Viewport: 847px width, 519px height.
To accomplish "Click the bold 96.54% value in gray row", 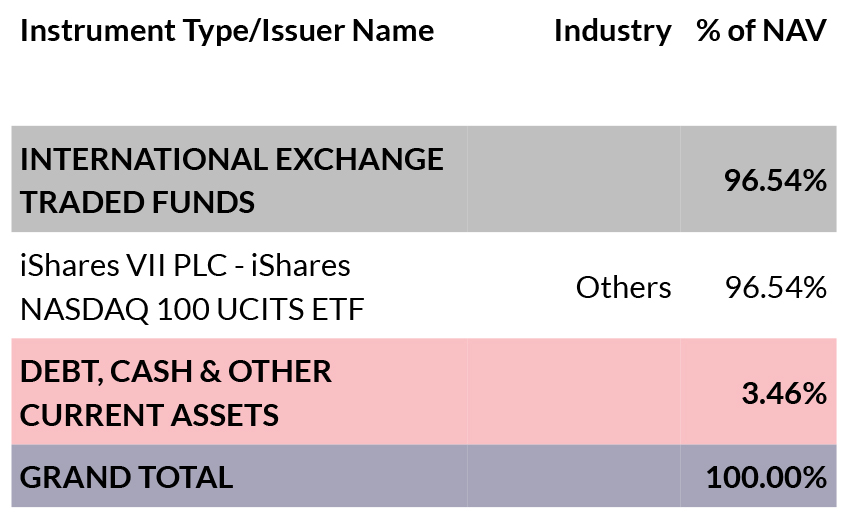I will coord(775,181).
